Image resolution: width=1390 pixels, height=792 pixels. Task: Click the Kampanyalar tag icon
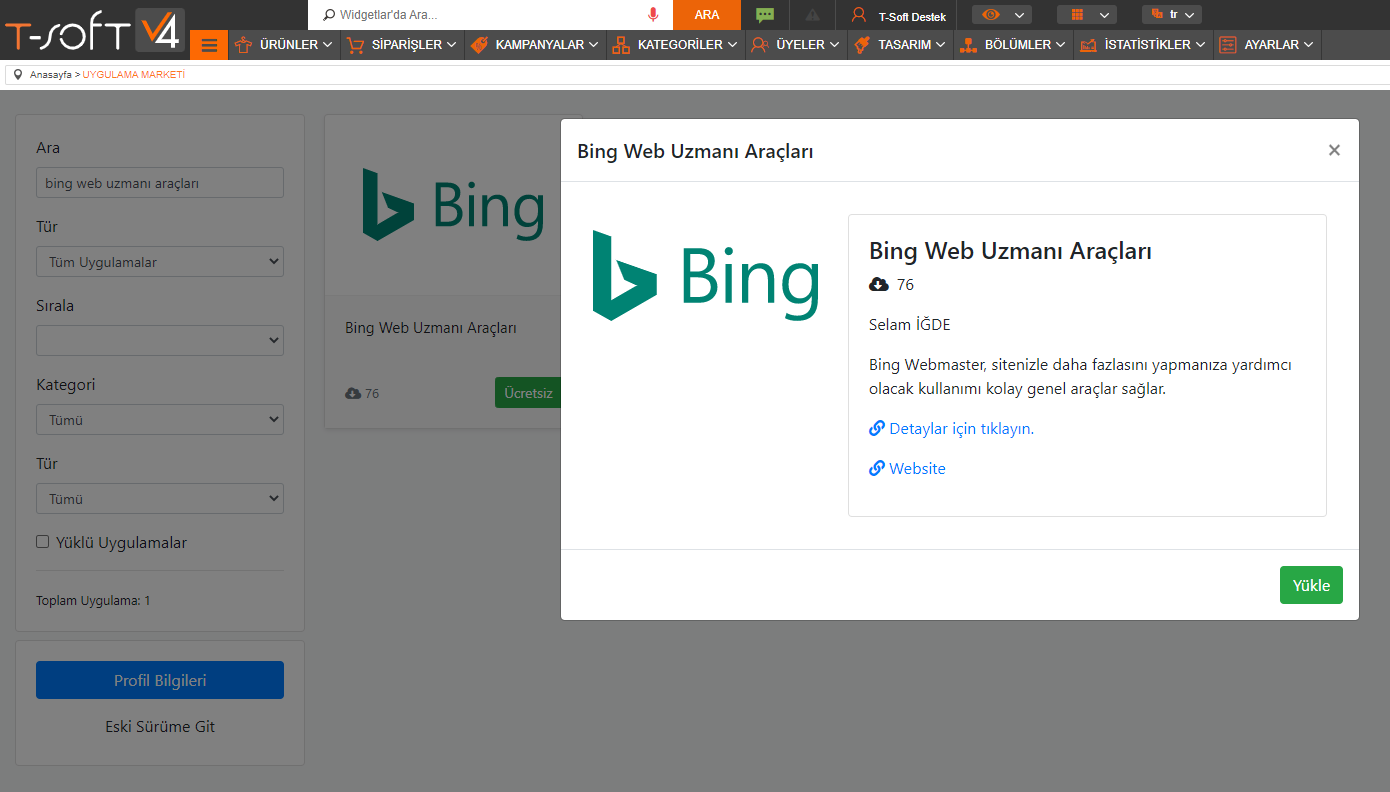tap(479, 45)
